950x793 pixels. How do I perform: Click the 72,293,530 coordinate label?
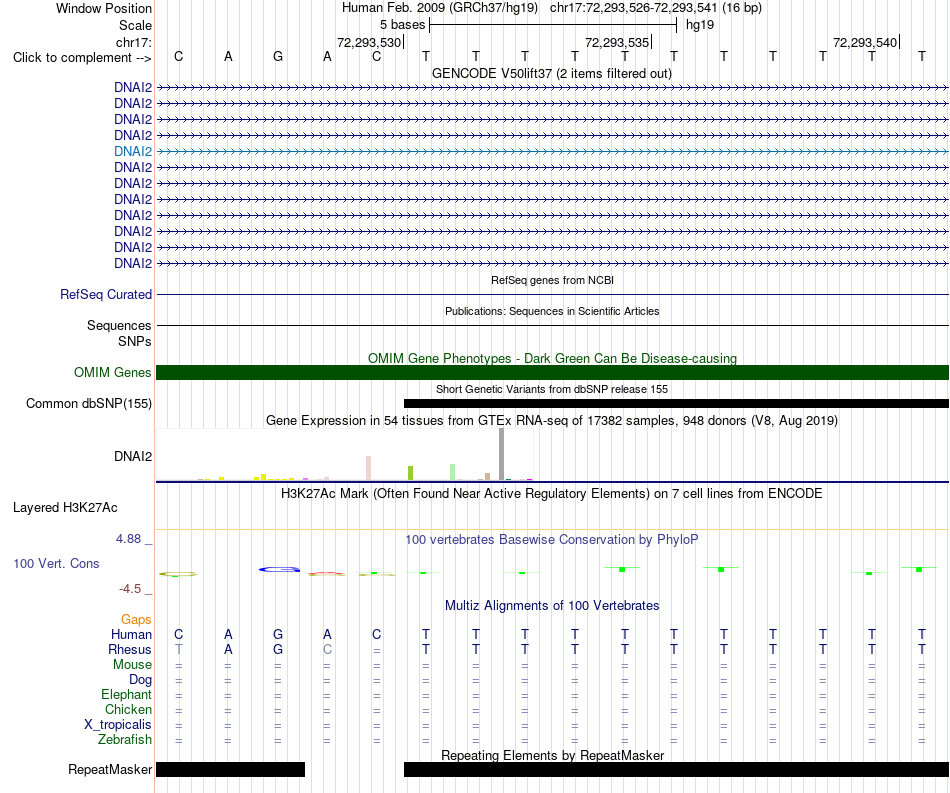[x=369, y=42]
